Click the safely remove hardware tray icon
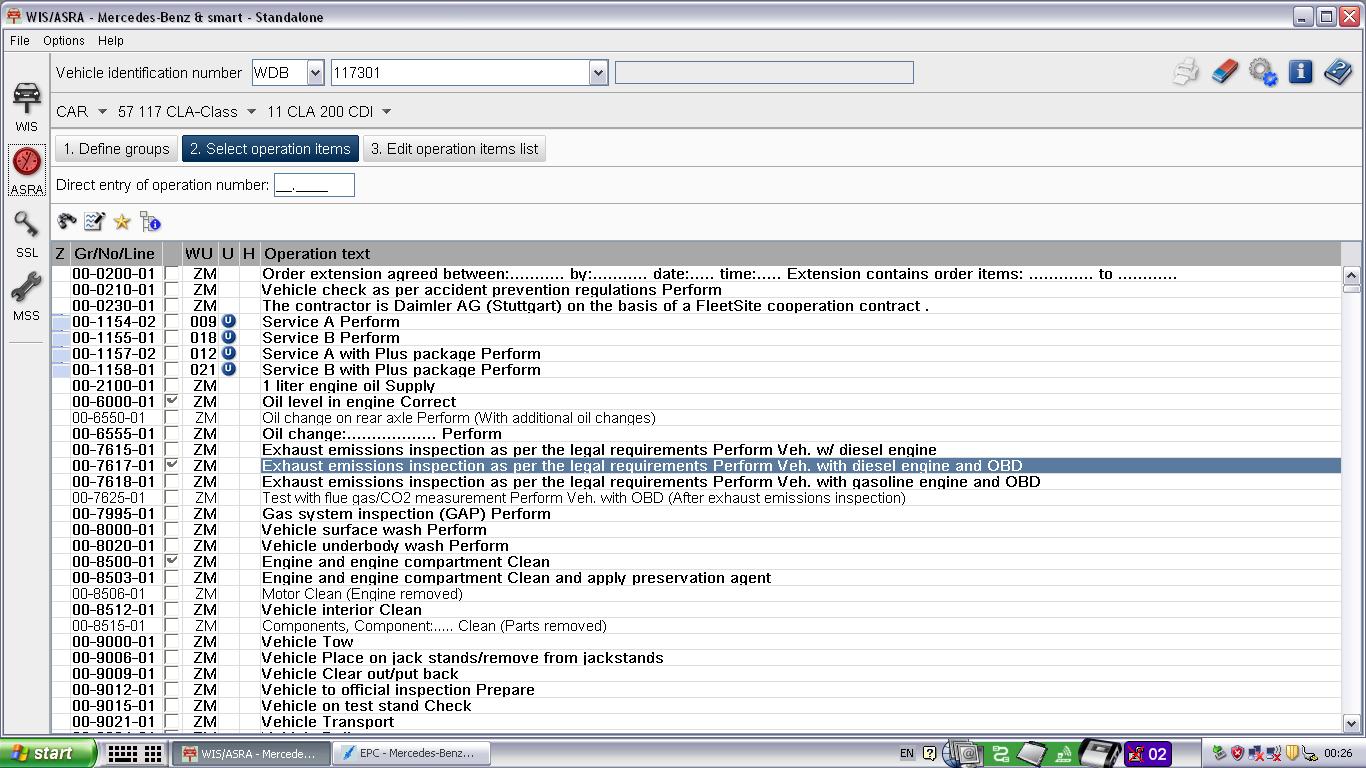The height and width of the screenshot is (768, 1366). click(1219, 753)
